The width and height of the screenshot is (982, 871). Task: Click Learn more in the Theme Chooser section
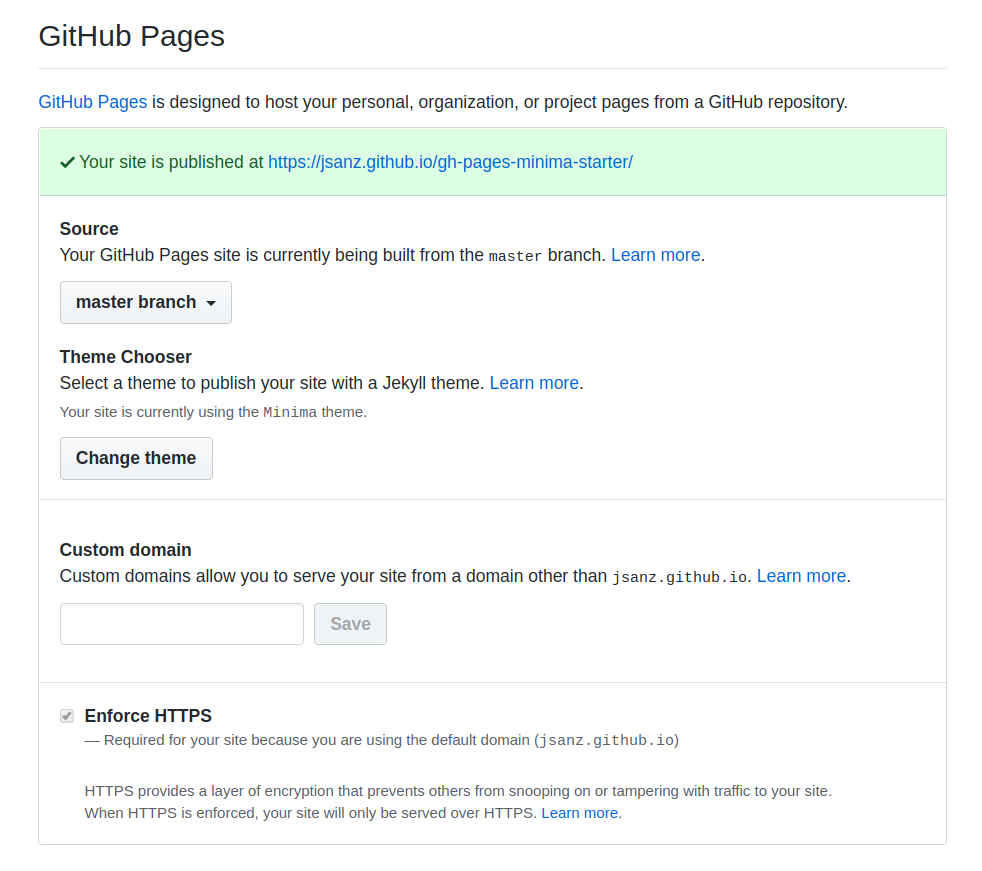(x=534, y=383)
